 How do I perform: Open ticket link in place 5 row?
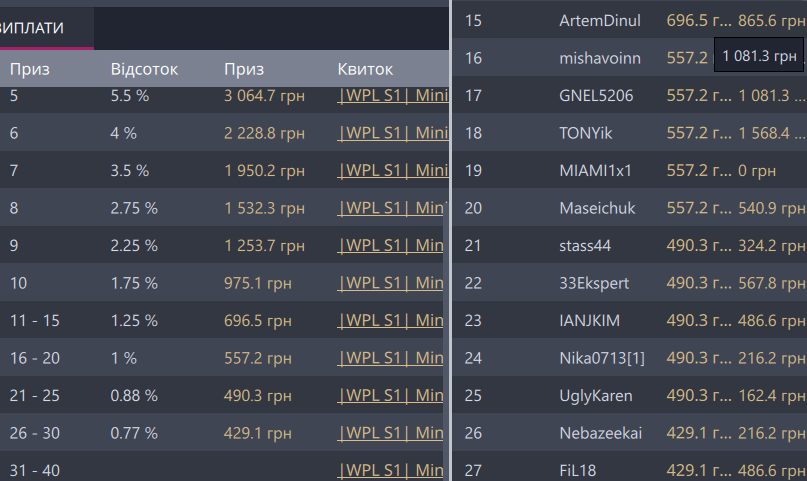pos(392,96)
